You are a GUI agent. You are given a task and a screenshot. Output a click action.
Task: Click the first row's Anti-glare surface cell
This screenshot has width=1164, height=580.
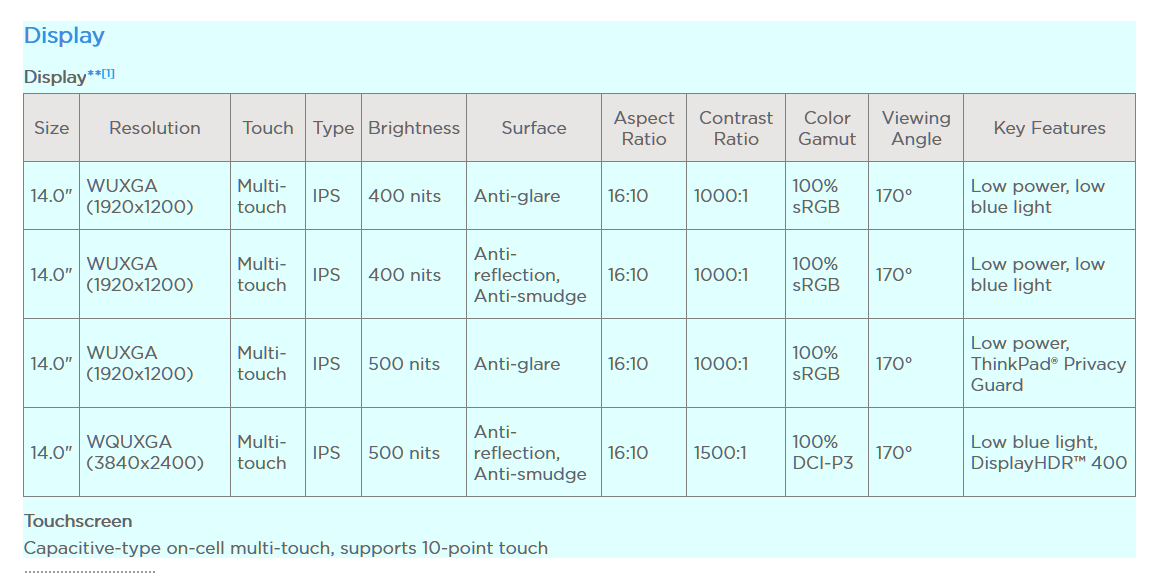[534, 196]
